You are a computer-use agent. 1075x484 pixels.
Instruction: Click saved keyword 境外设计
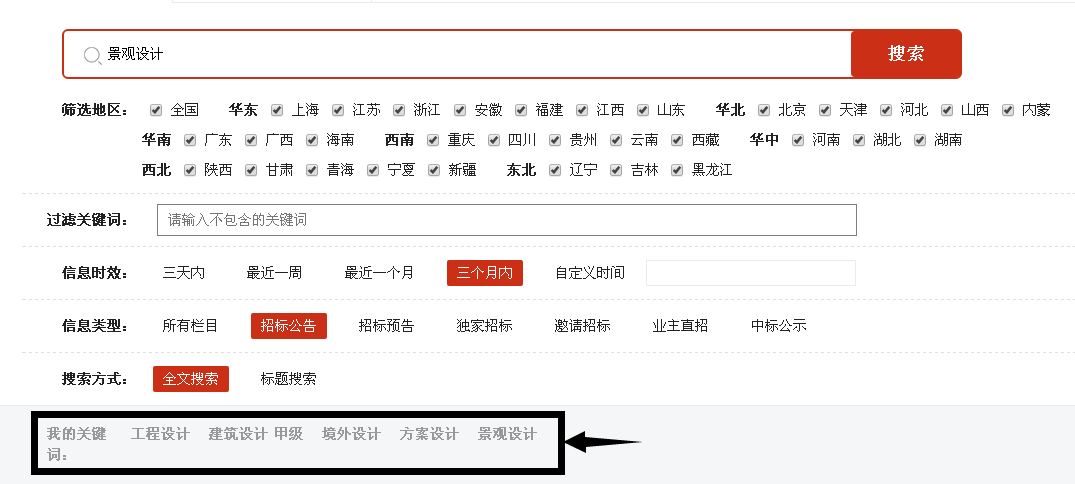351,434
